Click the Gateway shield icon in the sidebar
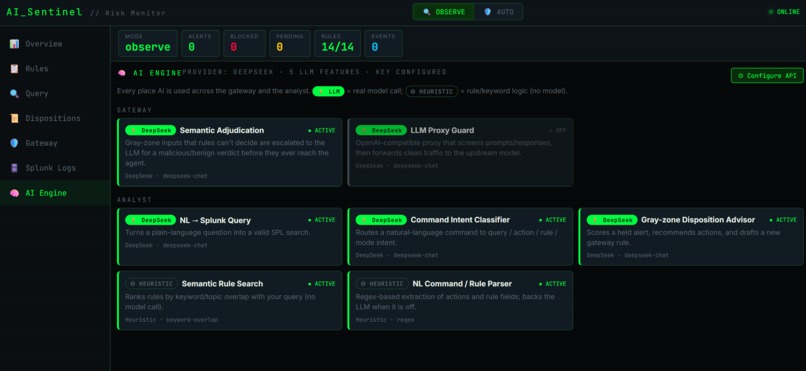This screenshot has width=806, height=371. click(x=14, y=143)
